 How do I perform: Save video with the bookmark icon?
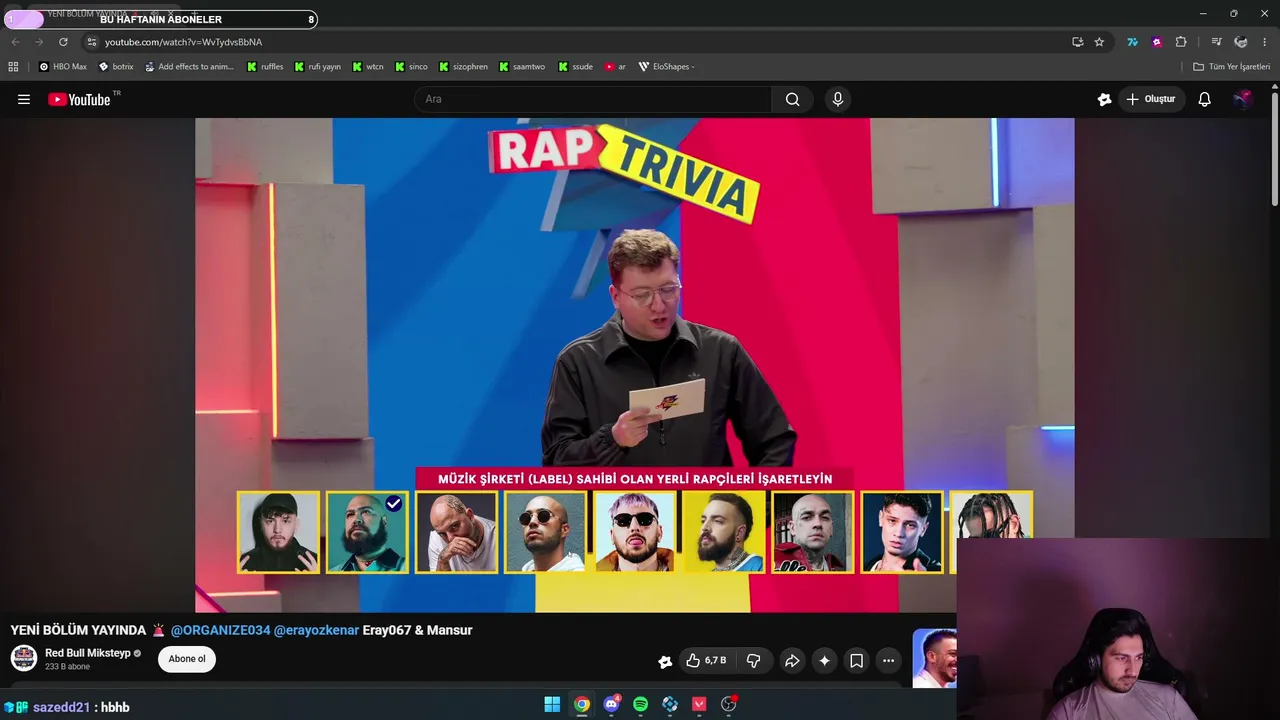(x=856, y=660)
